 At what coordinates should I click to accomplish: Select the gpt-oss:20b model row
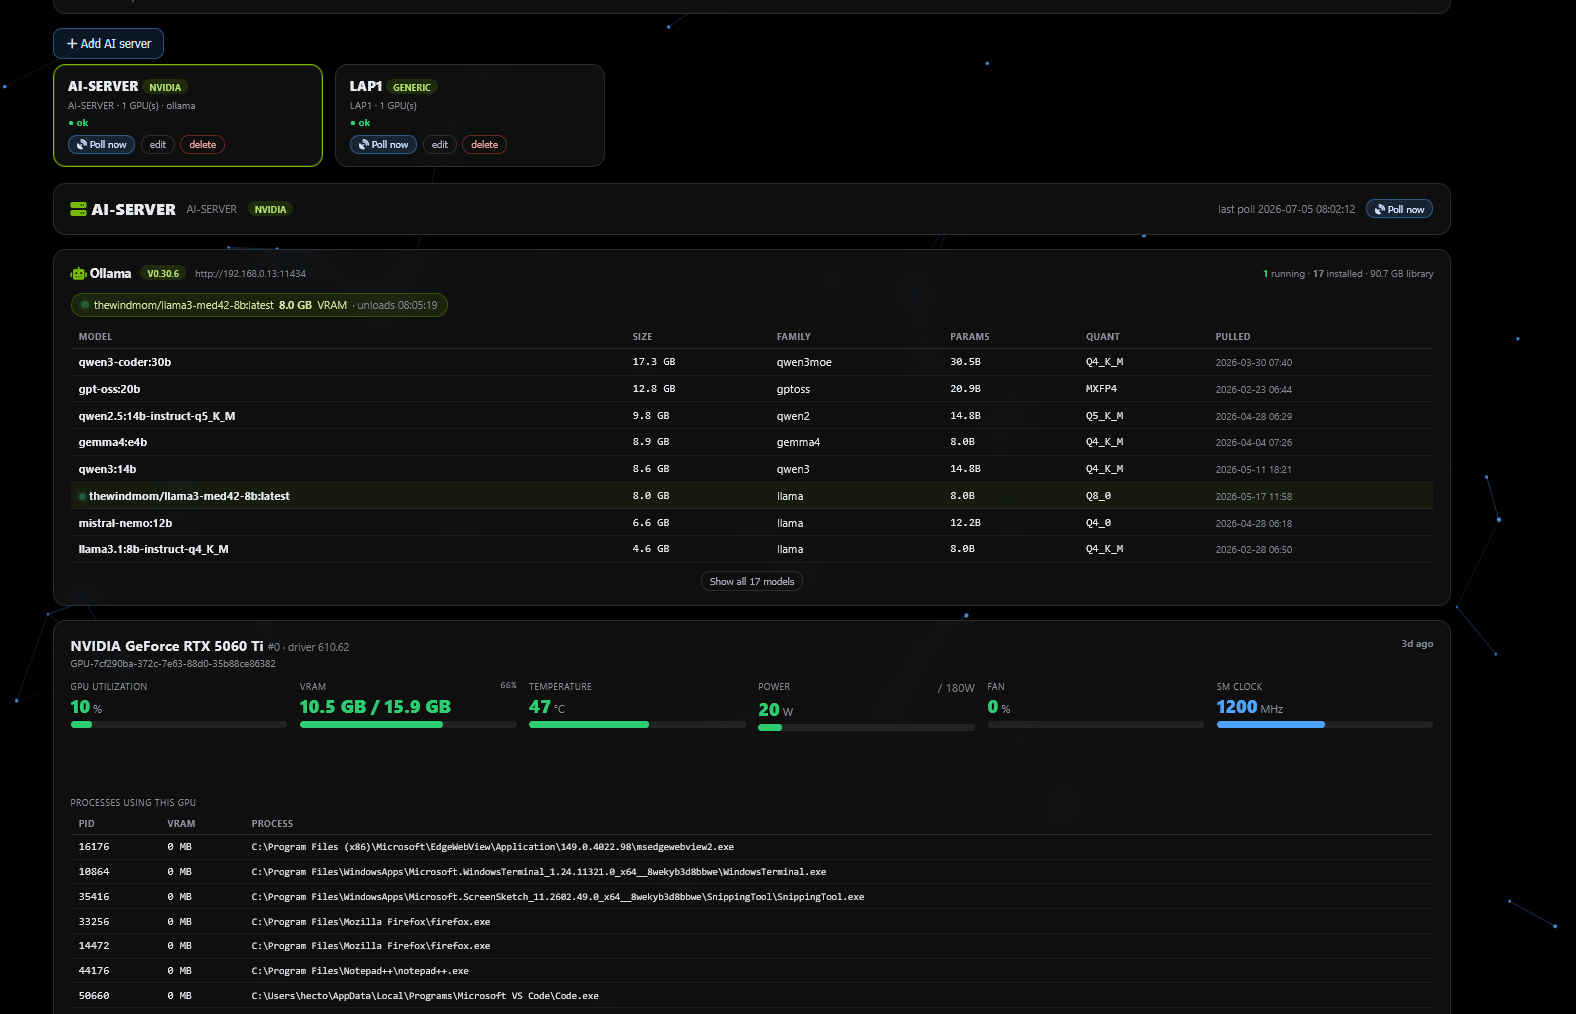pos(752,389)
